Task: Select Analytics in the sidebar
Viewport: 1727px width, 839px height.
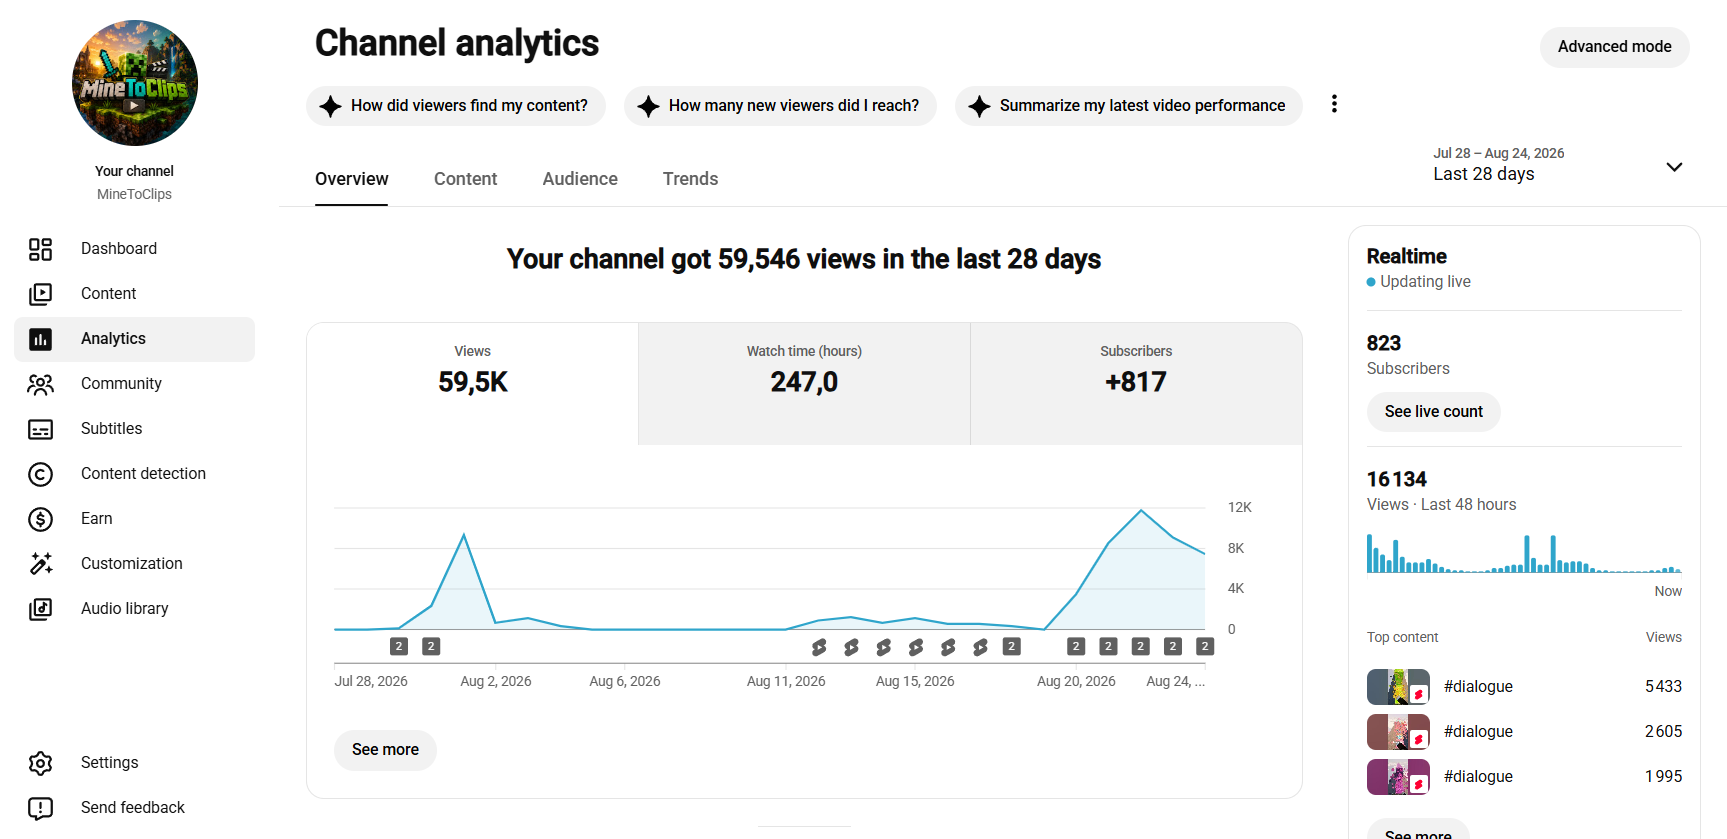Action: click(134, 339)
